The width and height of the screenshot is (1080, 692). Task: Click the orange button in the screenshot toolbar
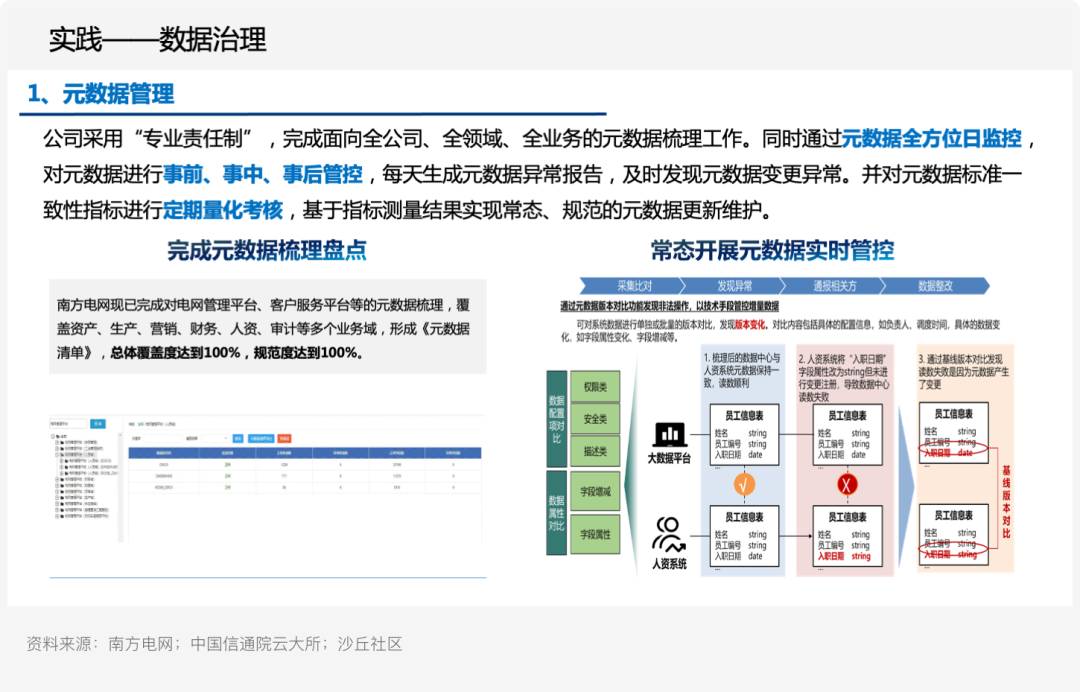click(x=284, y=438)
